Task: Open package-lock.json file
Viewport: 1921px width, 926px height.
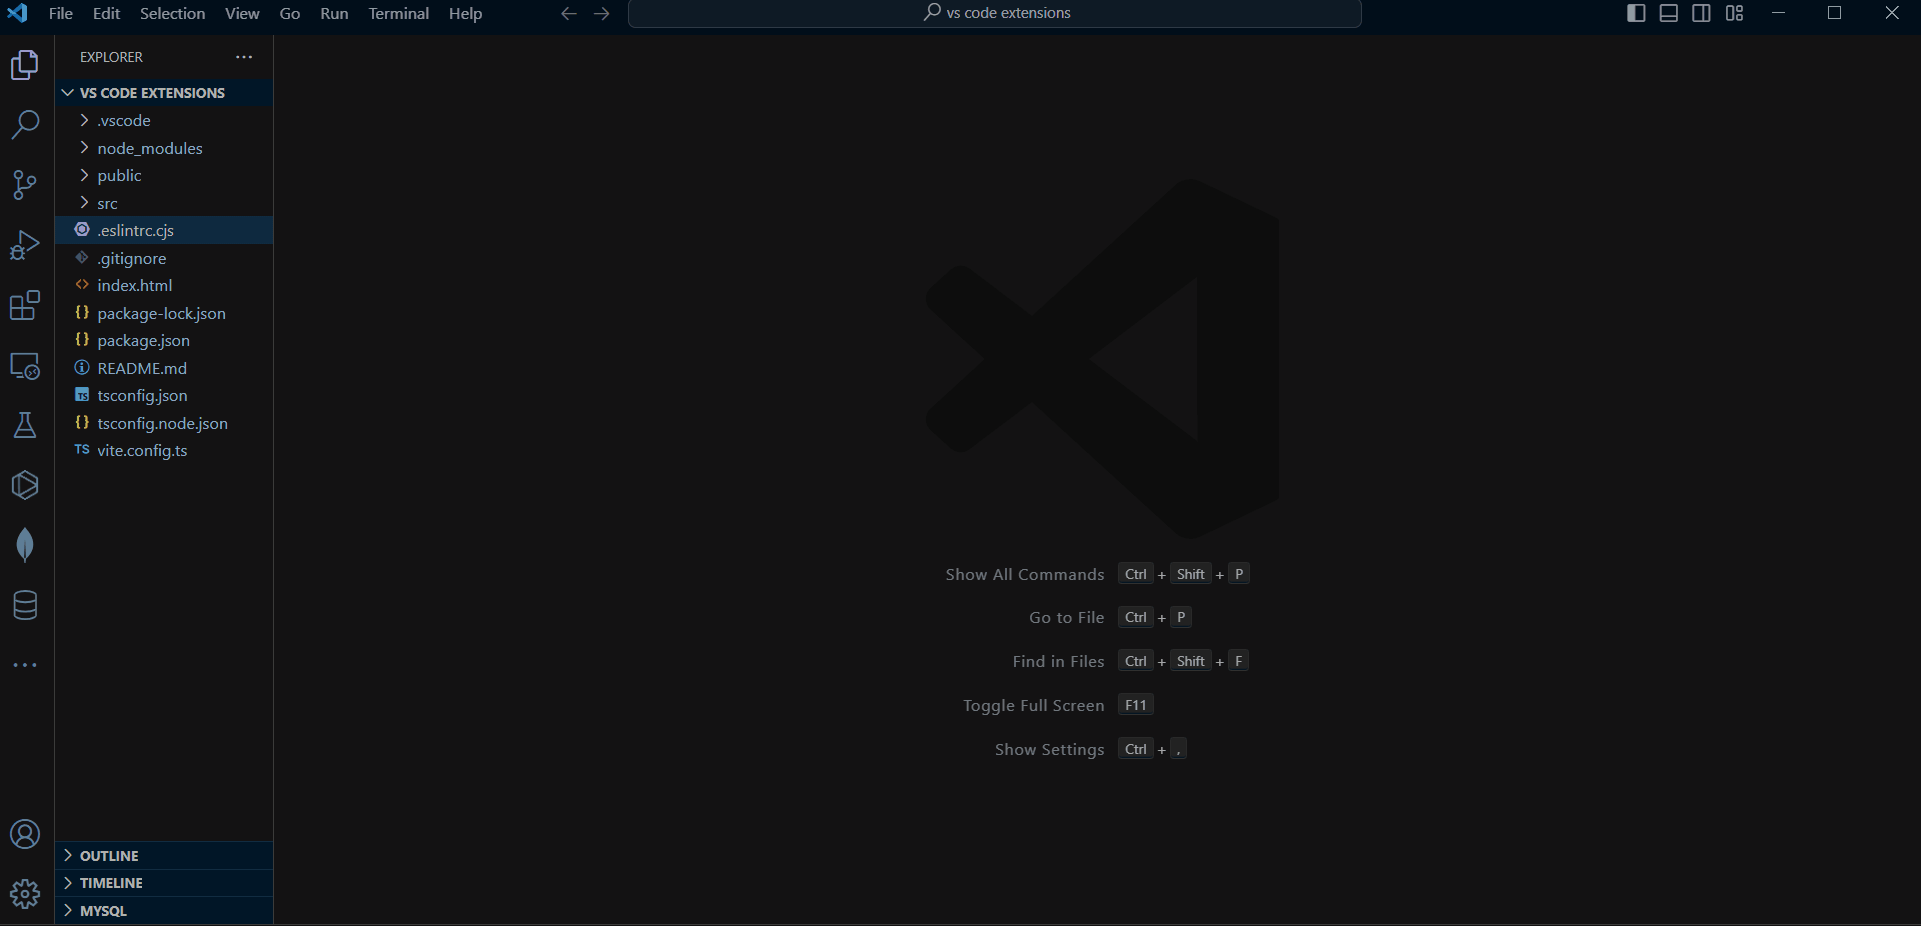Action: (164, 313)
